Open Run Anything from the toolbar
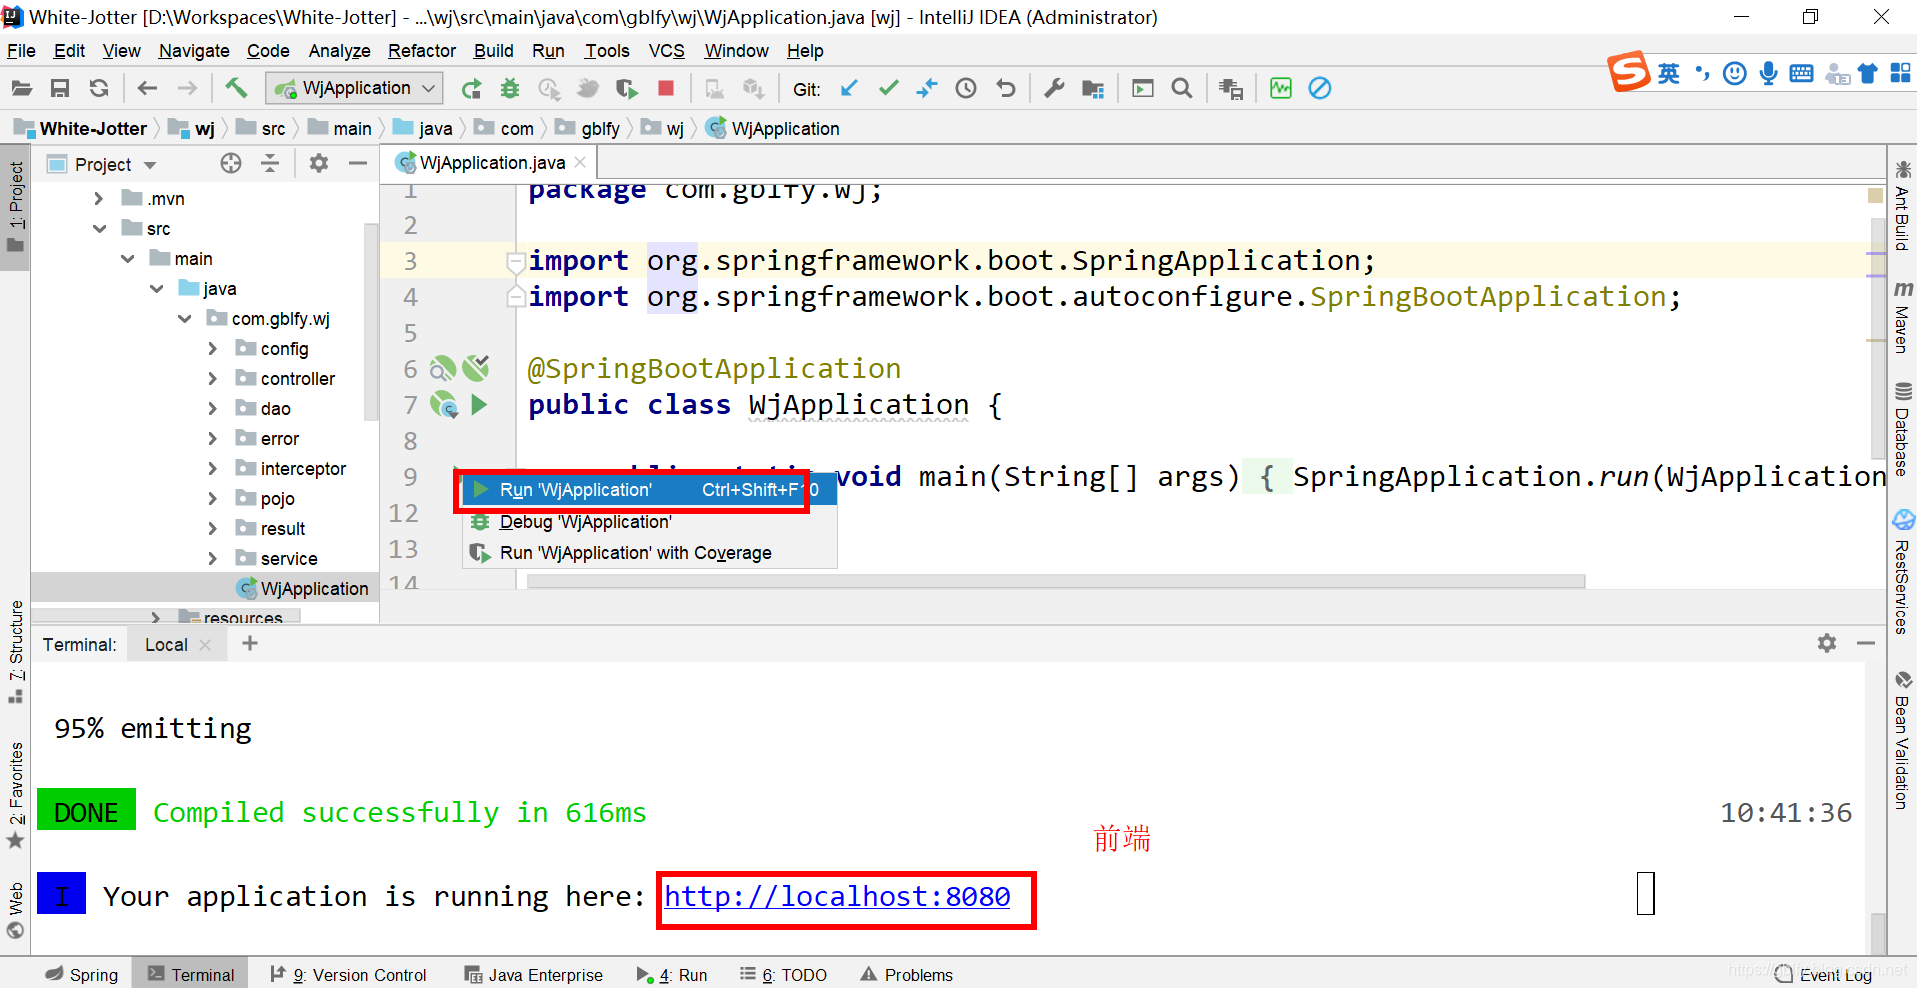The width and height of the screenshot is (1917, 988). (x=1142, y=88)
